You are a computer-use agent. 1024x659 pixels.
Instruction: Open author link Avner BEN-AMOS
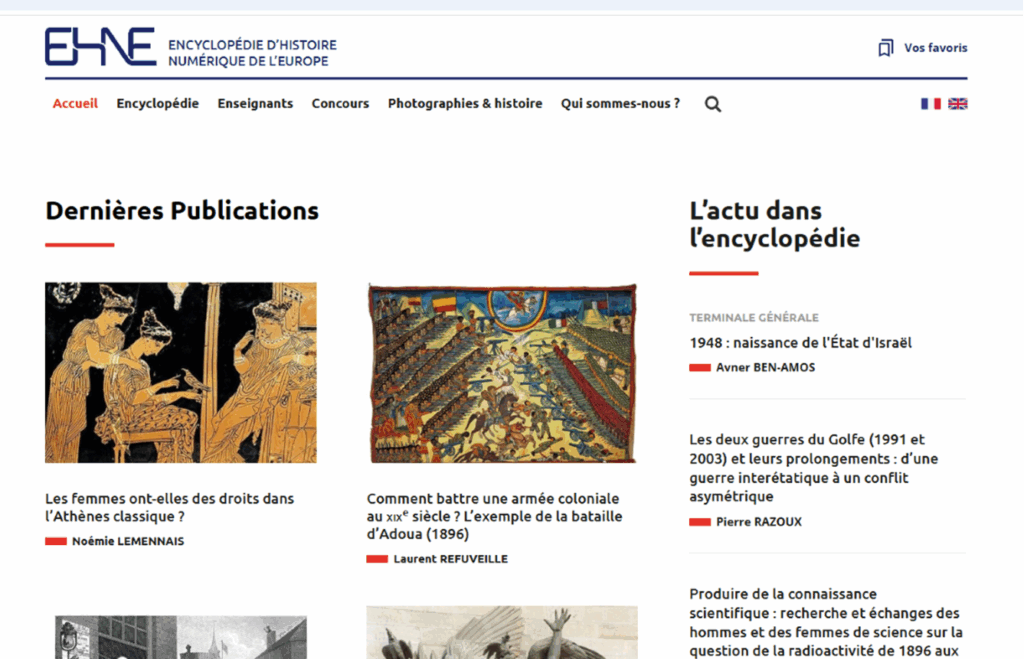[x=765, y=367]
